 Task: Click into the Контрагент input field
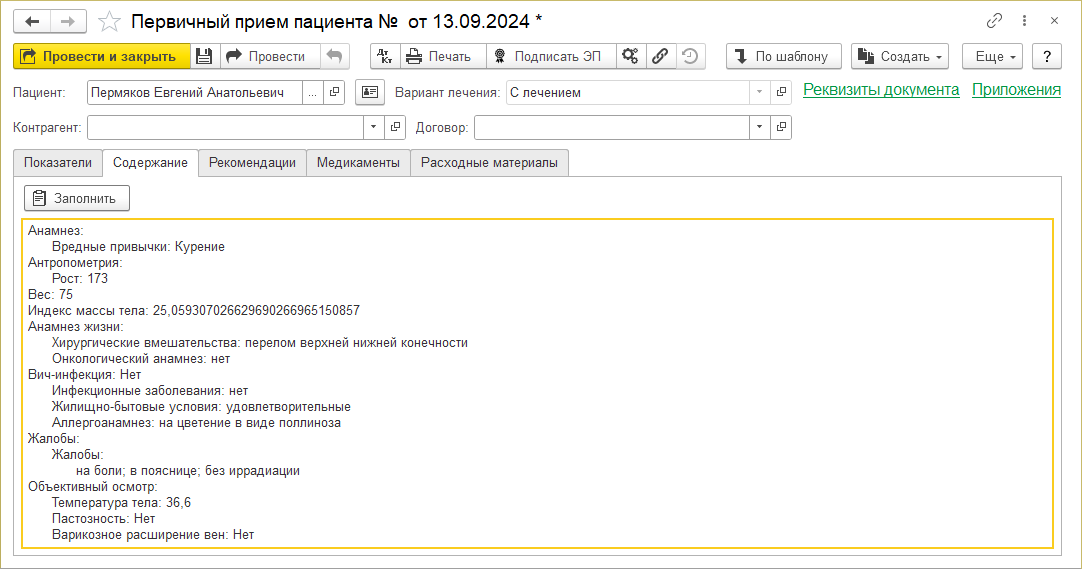[226, 127]
